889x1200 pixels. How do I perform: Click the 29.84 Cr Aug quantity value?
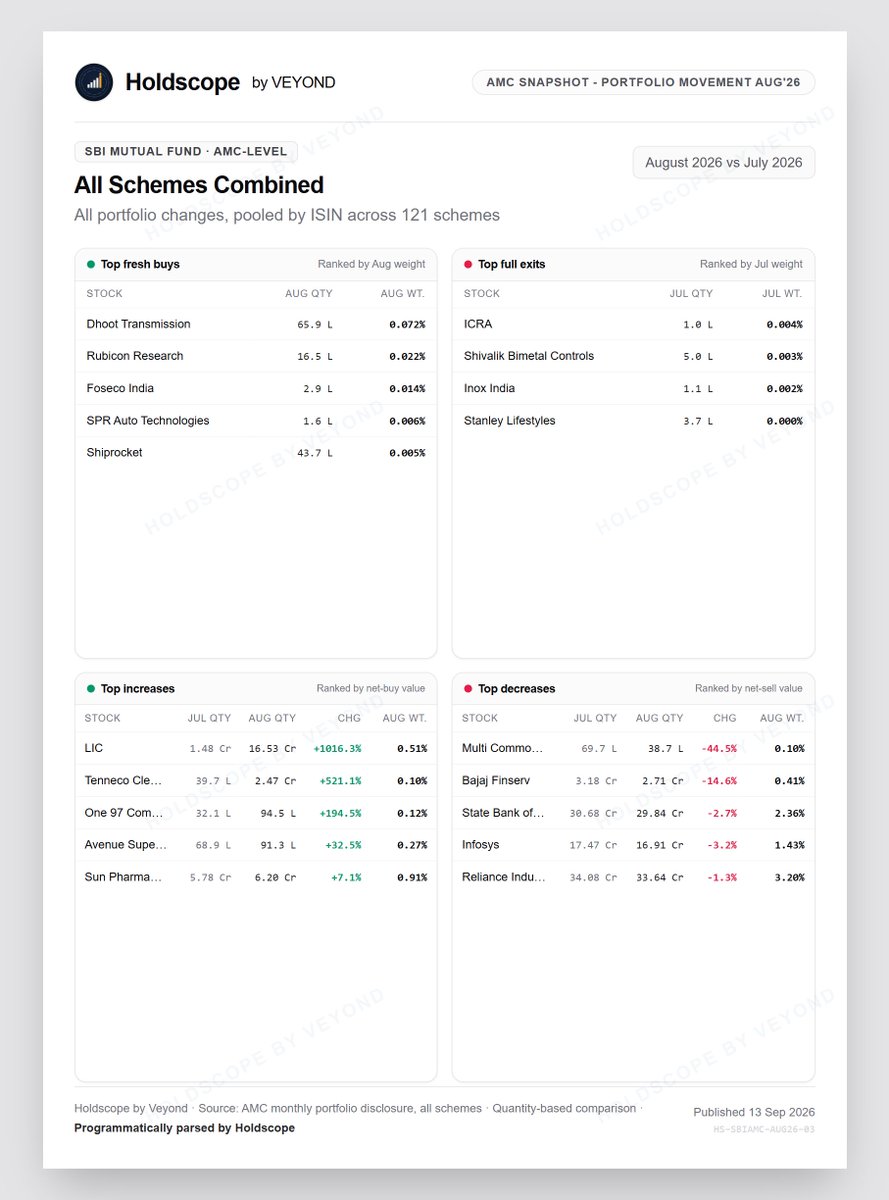tap(660, 813)
